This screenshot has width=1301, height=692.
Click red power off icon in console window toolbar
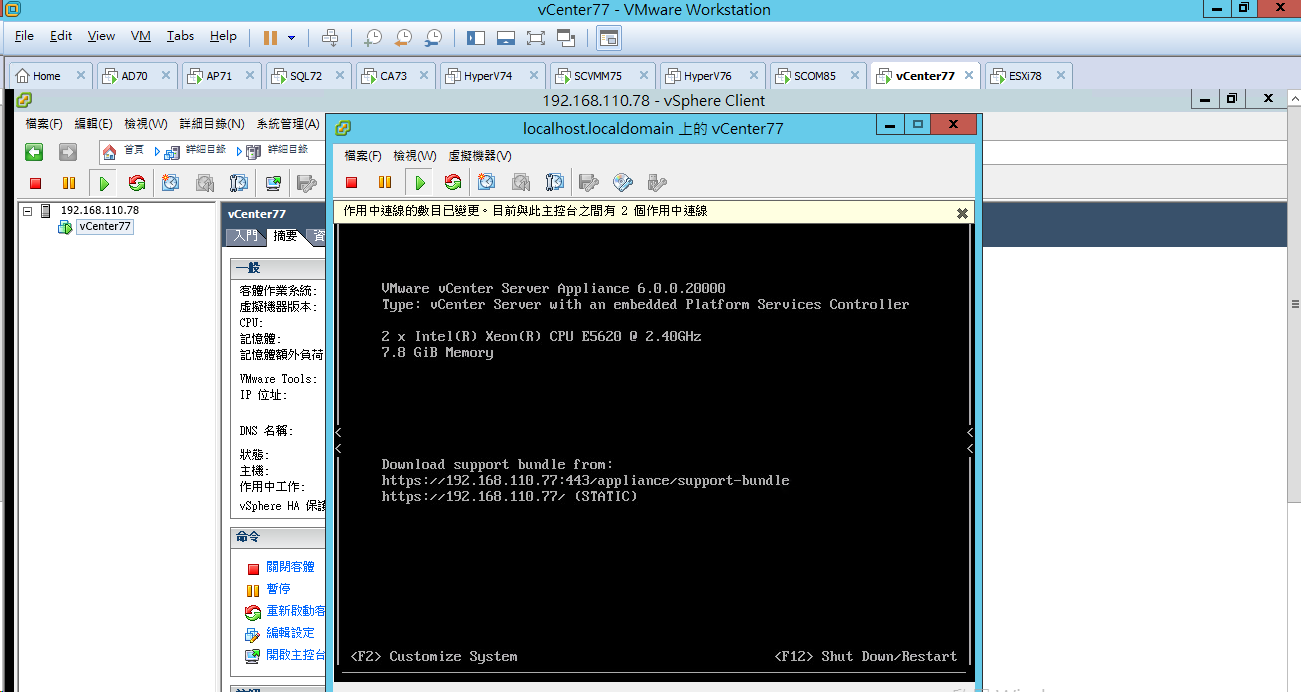pyautogui.click(x=351, y=182)
